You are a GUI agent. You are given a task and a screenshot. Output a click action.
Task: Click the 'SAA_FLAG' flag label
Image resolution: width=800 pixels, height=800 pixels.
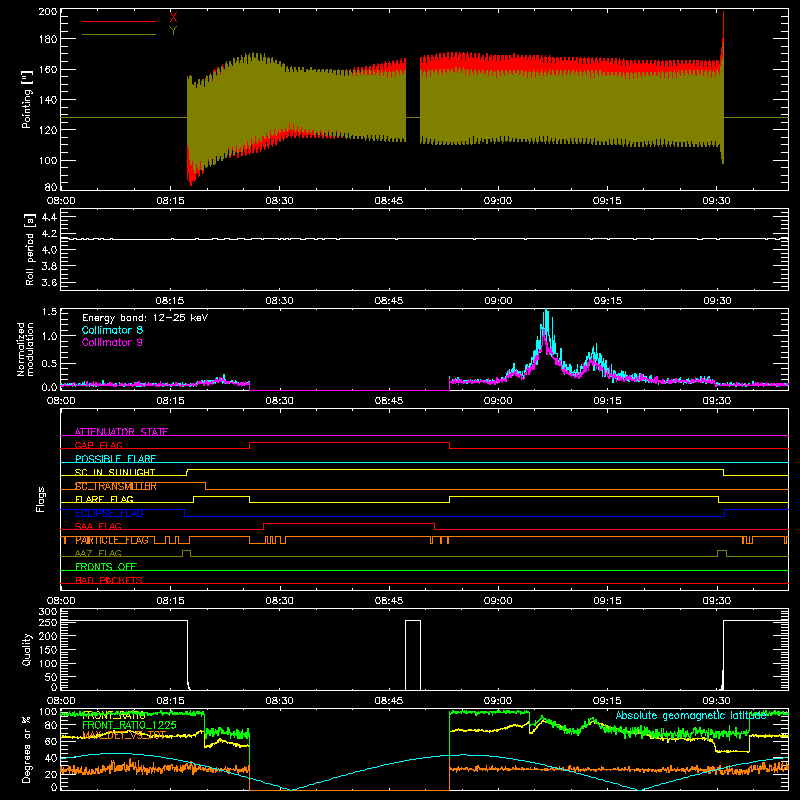tap(98, 526)
